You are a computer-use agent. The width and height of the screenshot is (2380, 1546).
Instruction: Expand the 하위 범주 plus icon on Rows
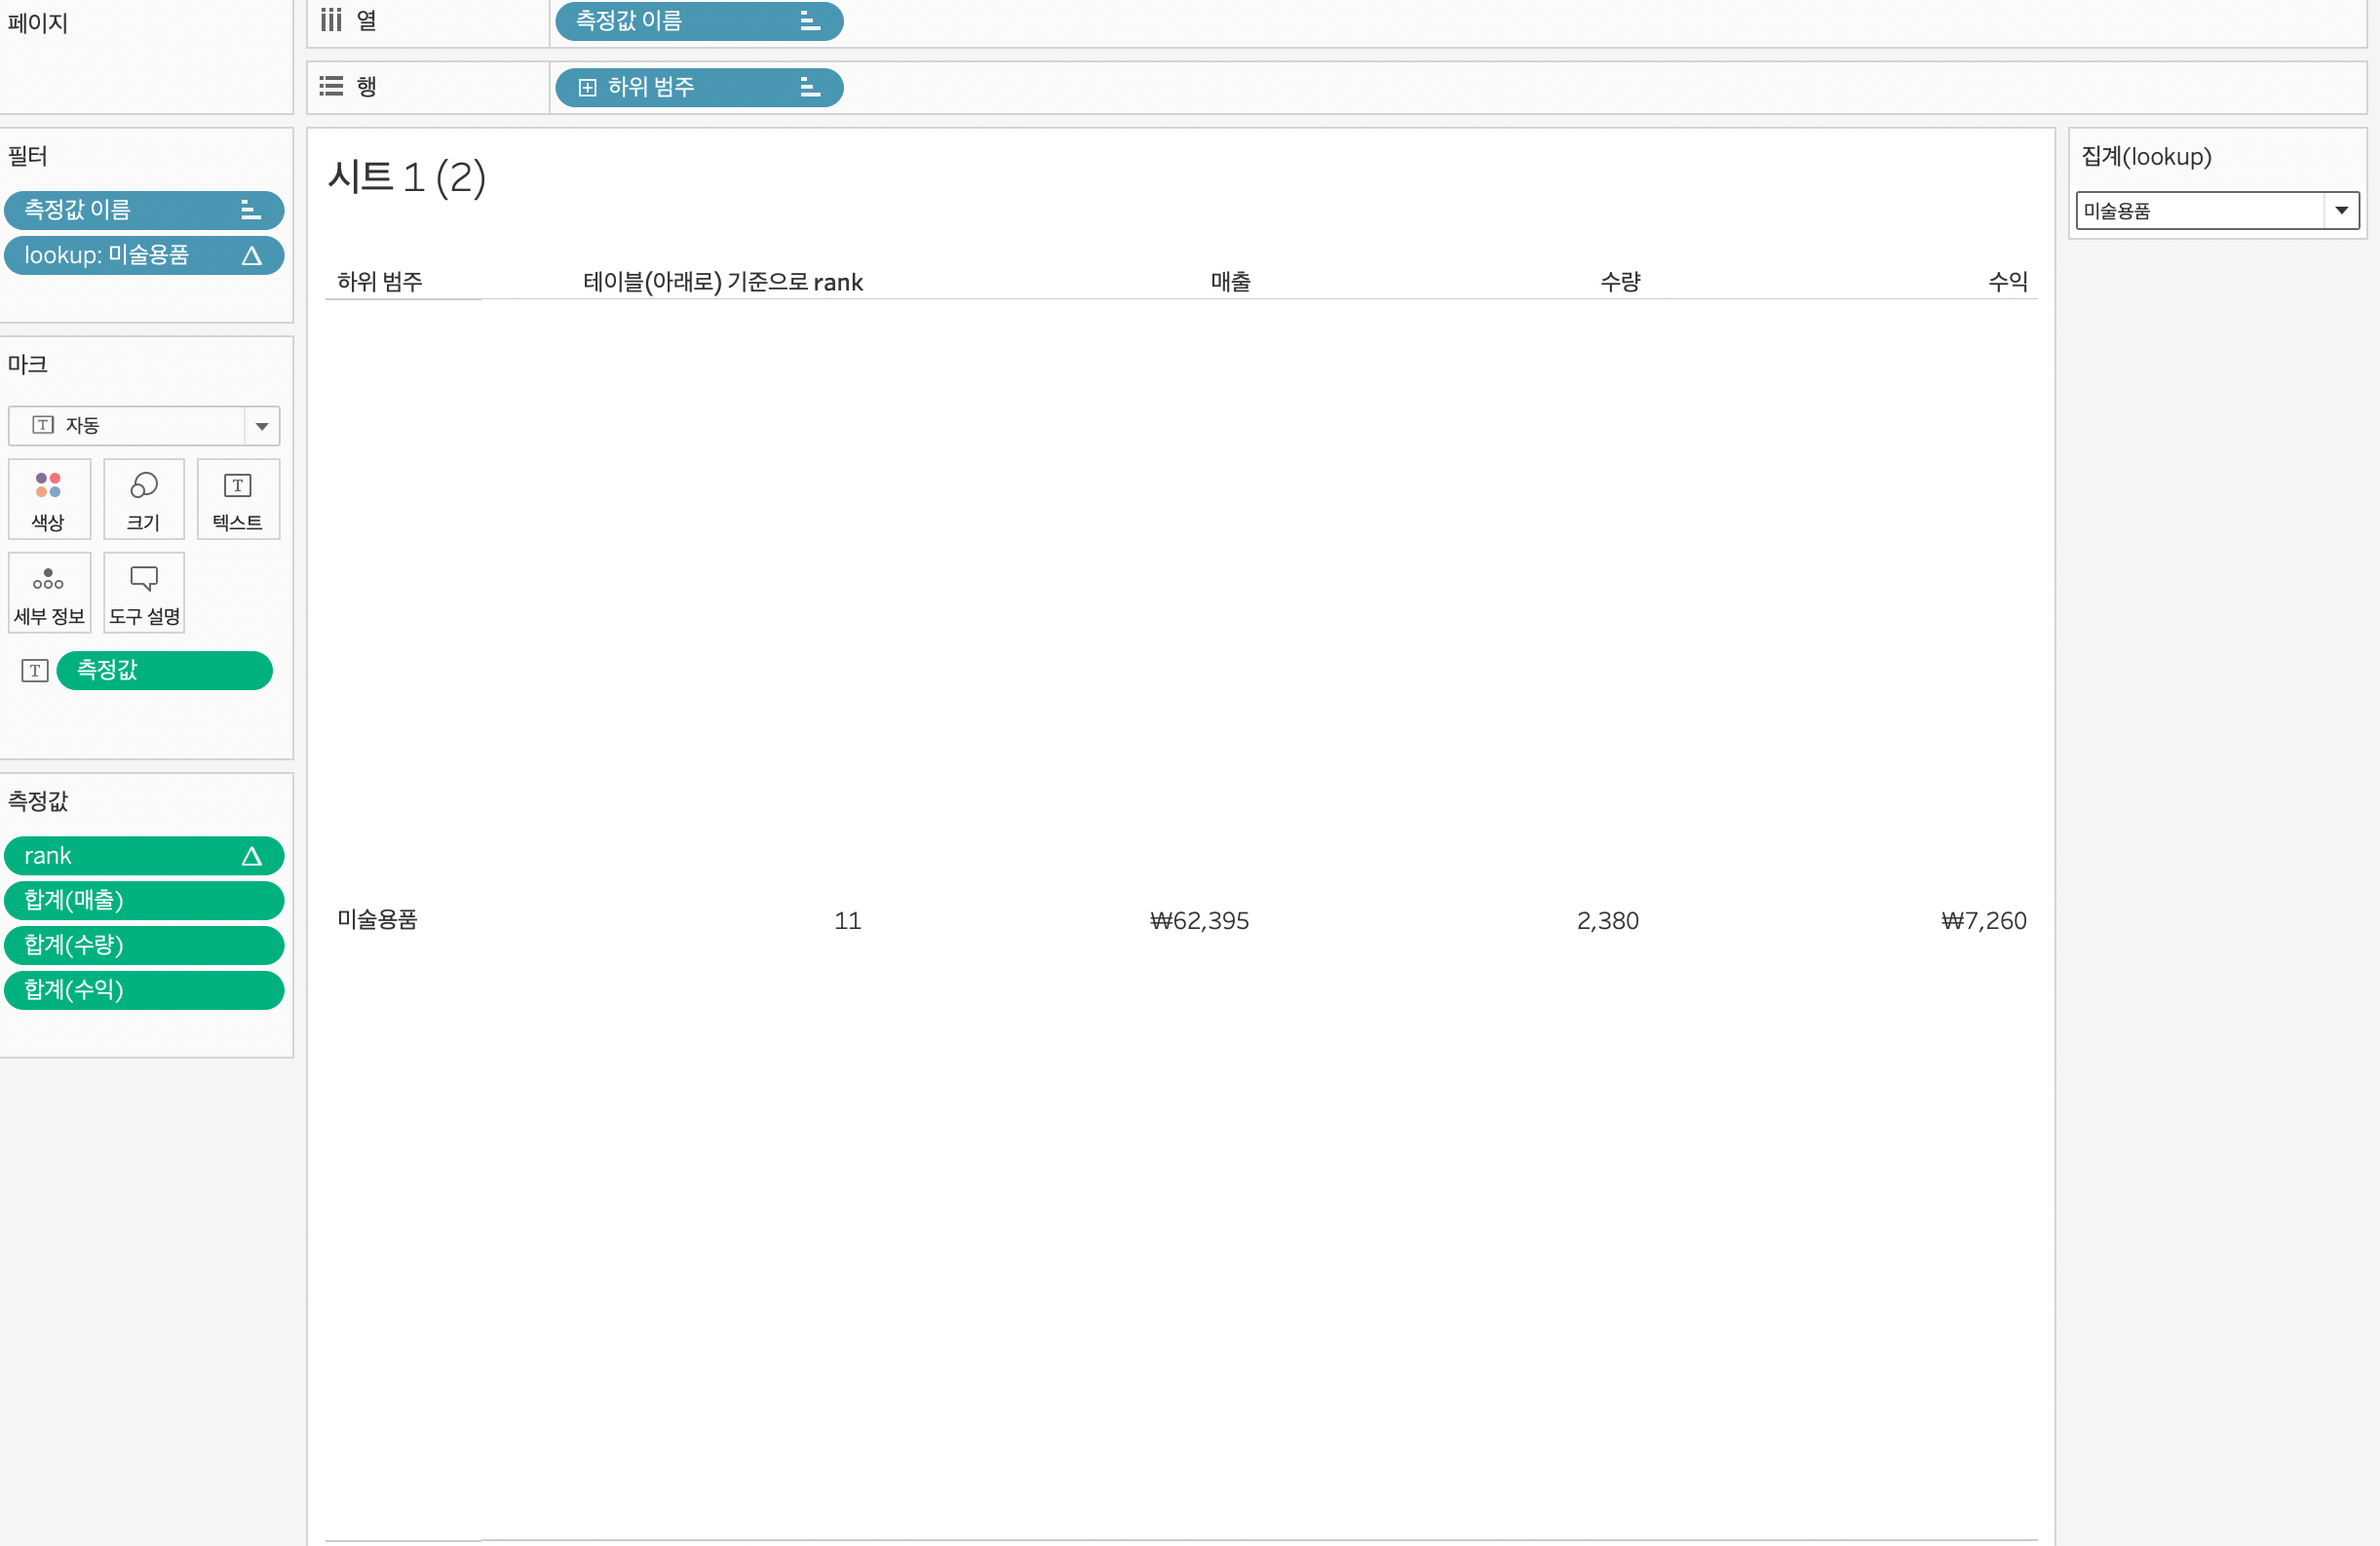(x=587, y=87)
